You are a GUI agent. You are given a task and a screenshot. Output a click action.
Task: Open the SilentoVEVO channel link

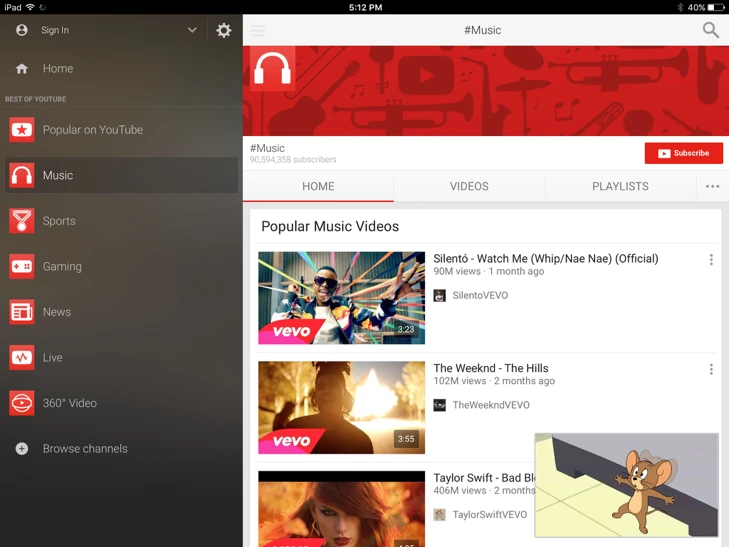(479, 295)
